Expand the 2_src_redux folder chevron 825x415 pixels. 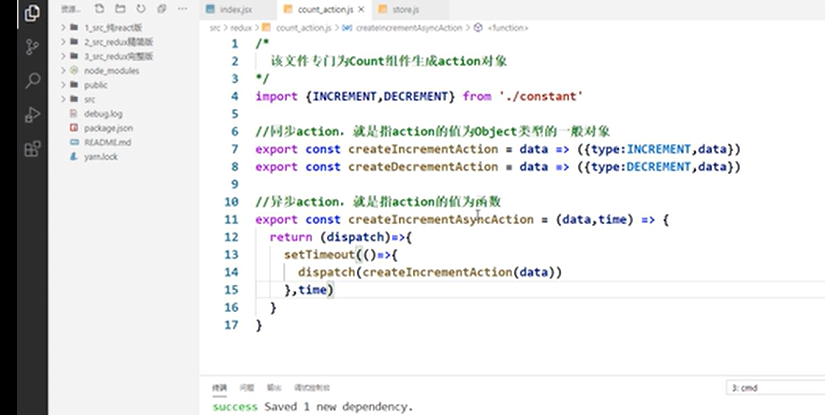pos(63,42)
